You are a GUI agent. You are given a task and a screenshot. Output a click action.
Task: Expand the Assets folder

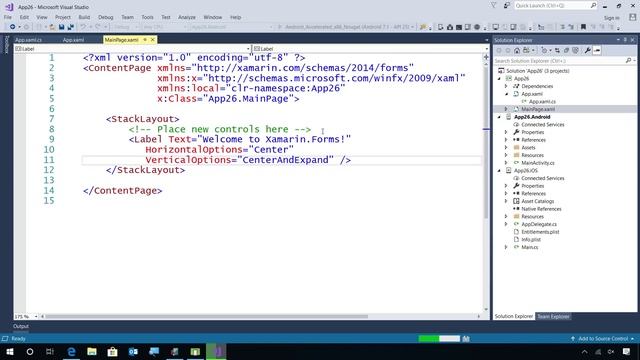coord(506,147)
